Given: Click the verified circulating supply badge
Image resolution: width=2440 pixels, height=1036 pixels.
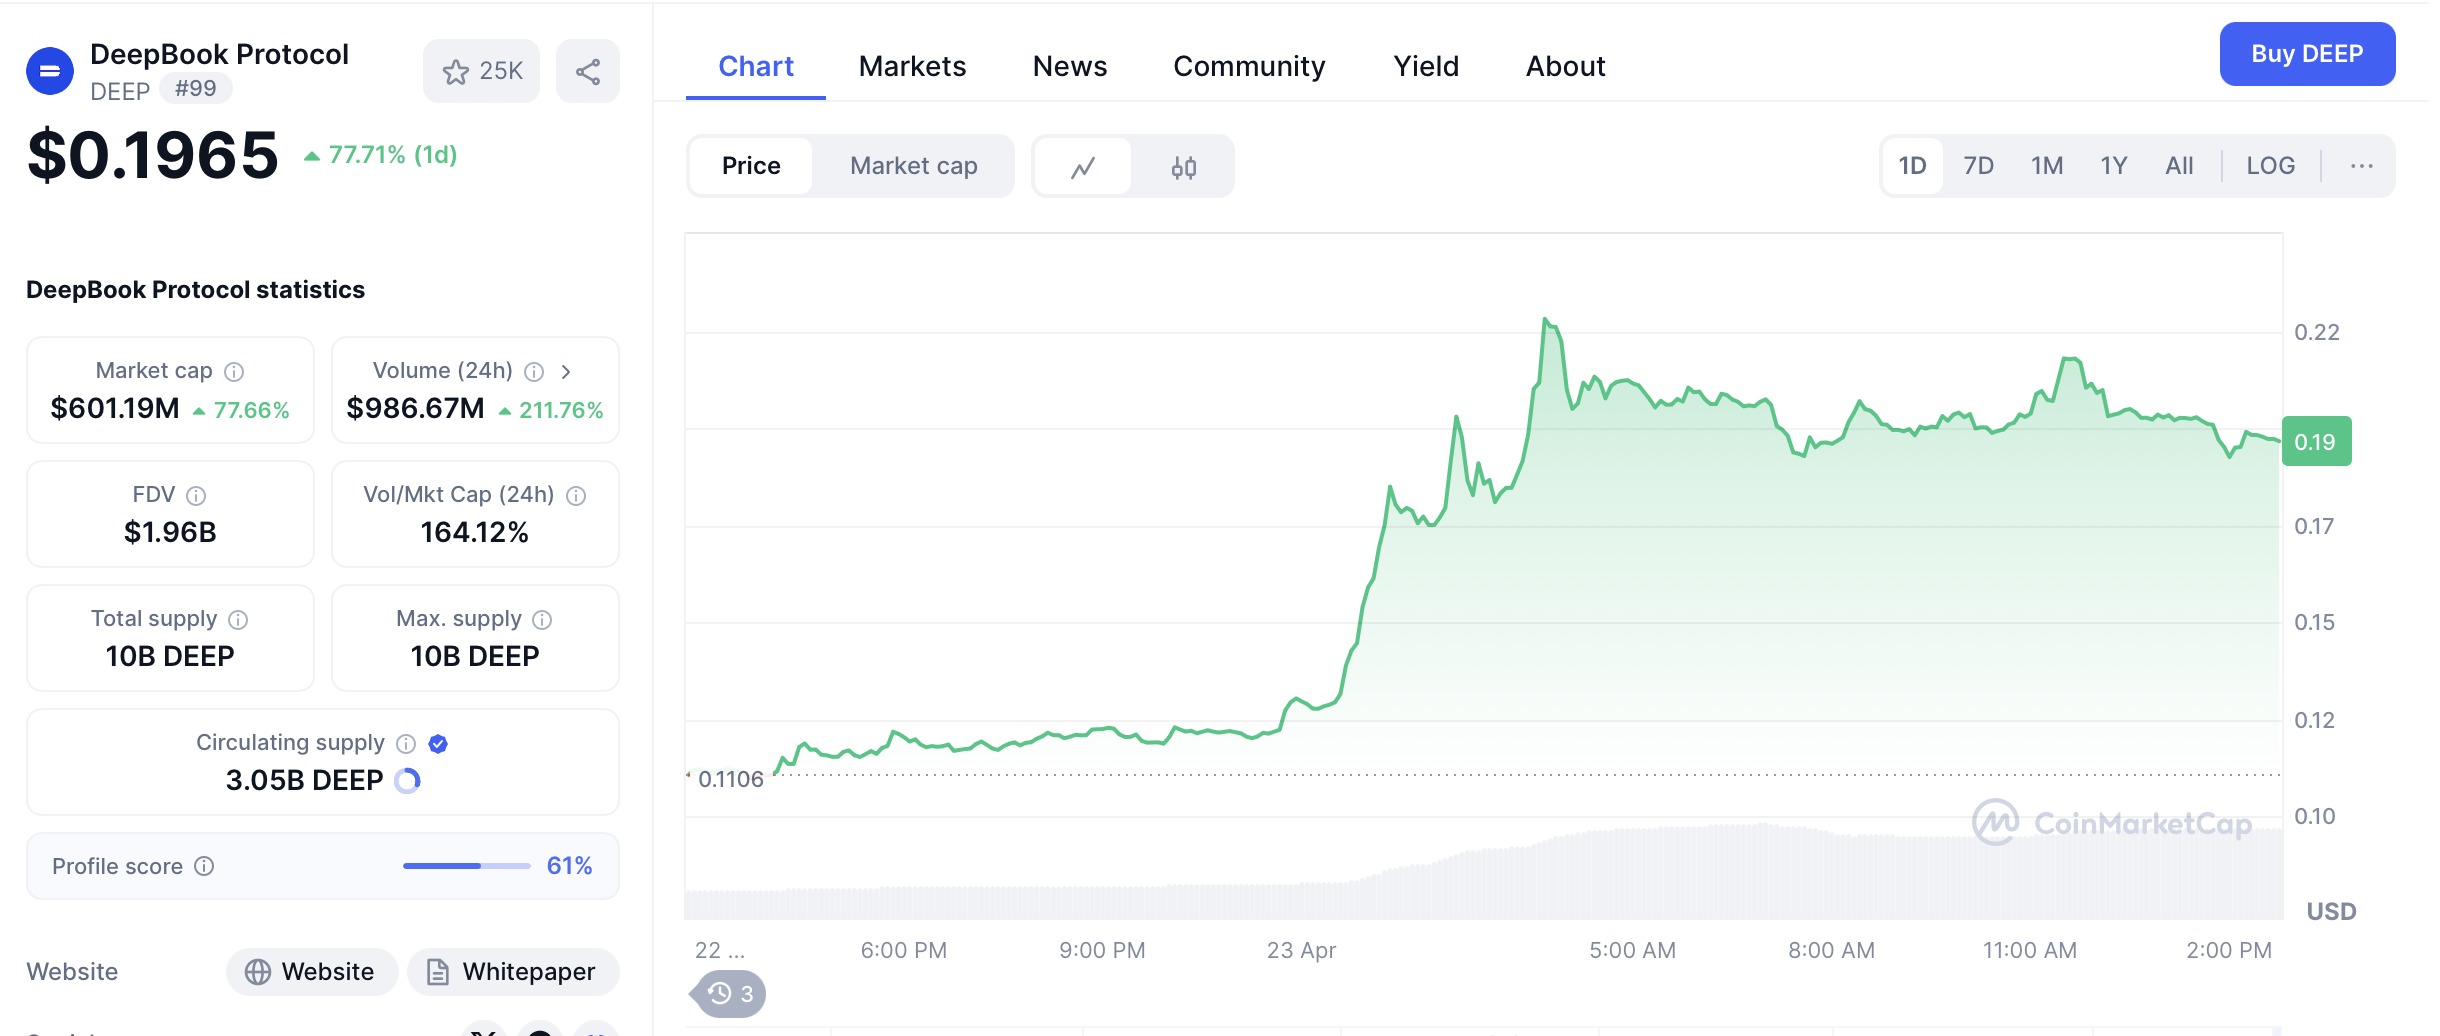Looking at the screenshot, I should 438,743.
